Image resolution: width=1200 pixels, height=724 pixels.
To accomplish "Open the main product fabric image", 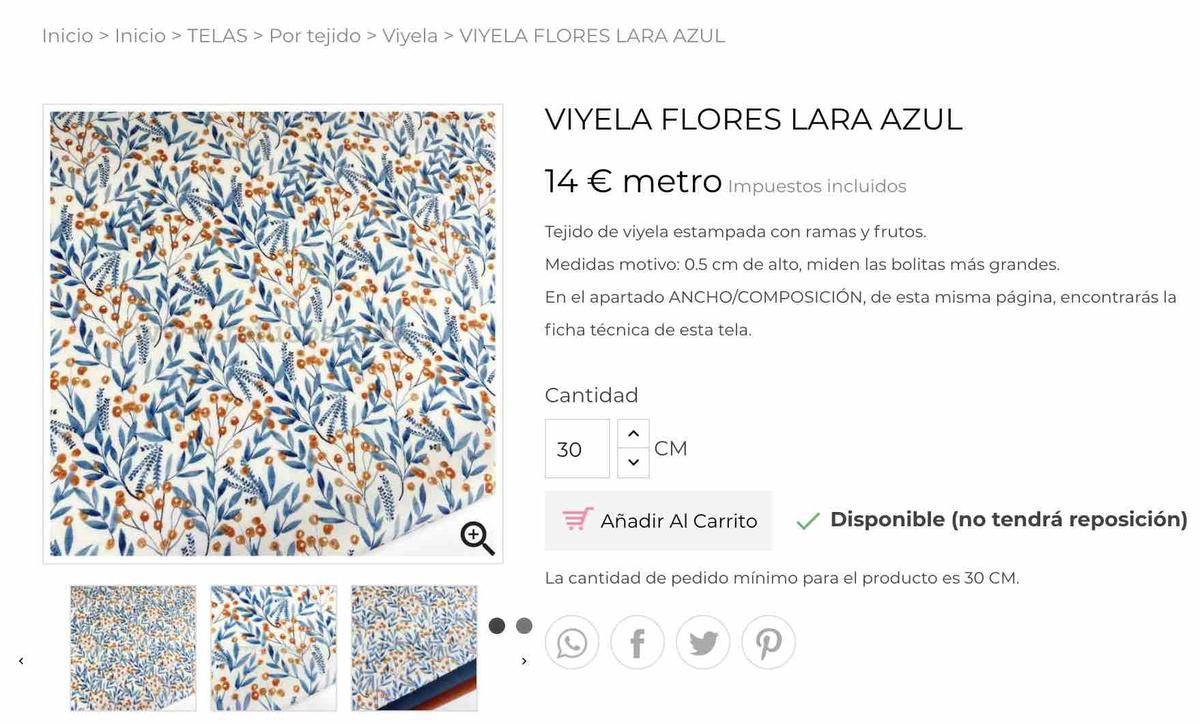I will 273,333.
